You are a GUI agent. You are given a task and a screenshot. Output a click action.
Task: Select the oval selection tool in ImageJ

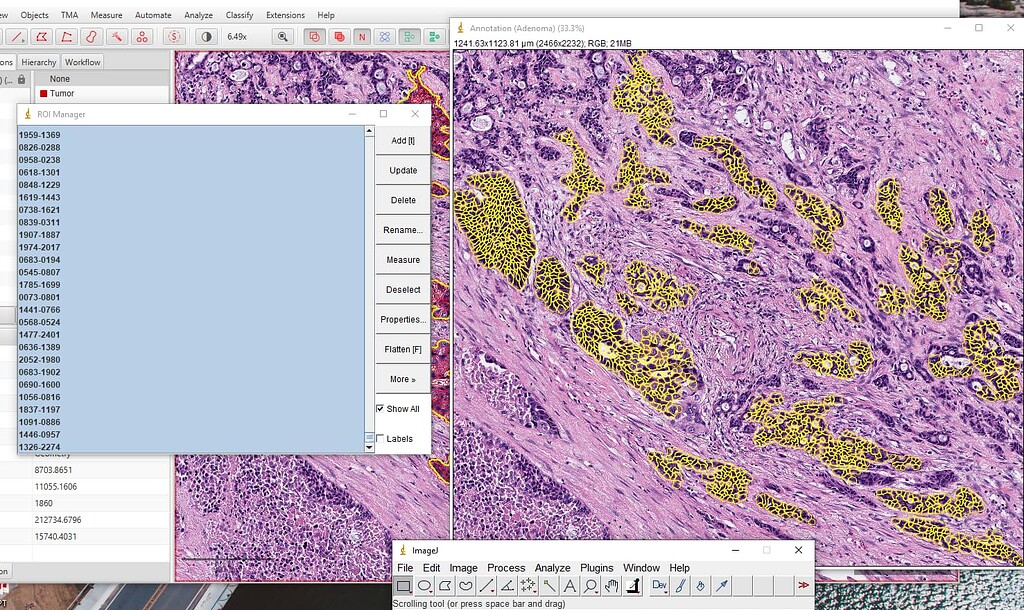(424, 585)
